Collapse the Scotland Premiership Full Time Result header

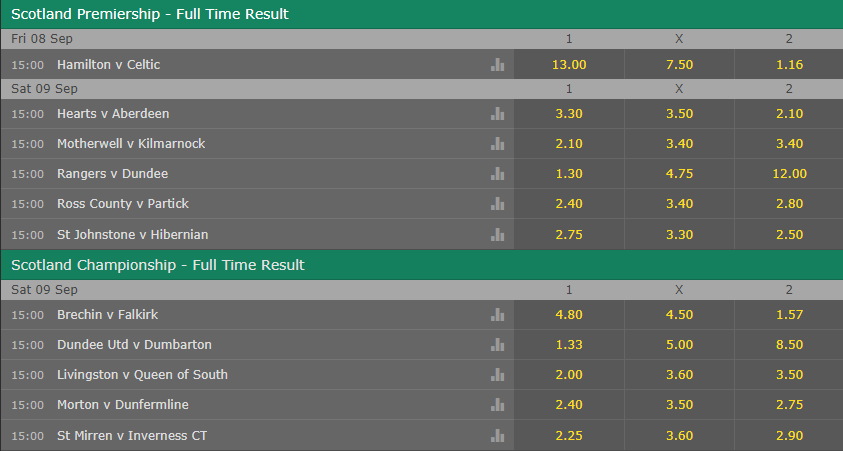(422, 14)
